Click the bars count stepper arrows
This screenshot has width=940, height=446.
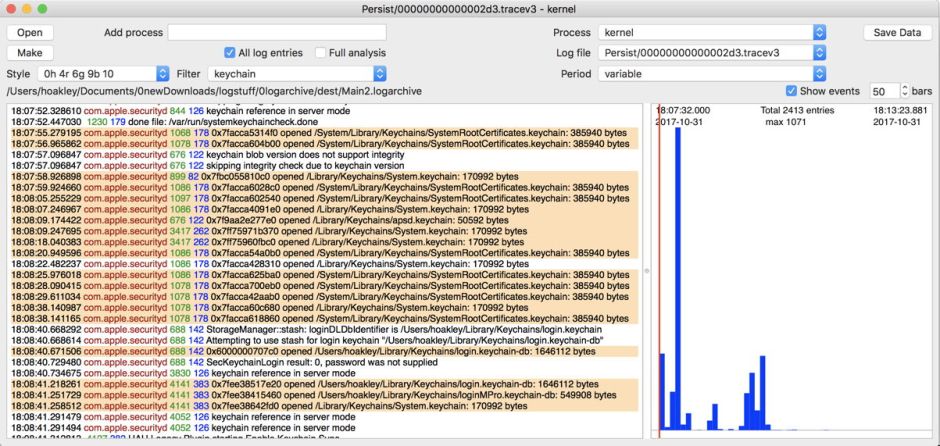pyautogui.click(x=906, y=90)
